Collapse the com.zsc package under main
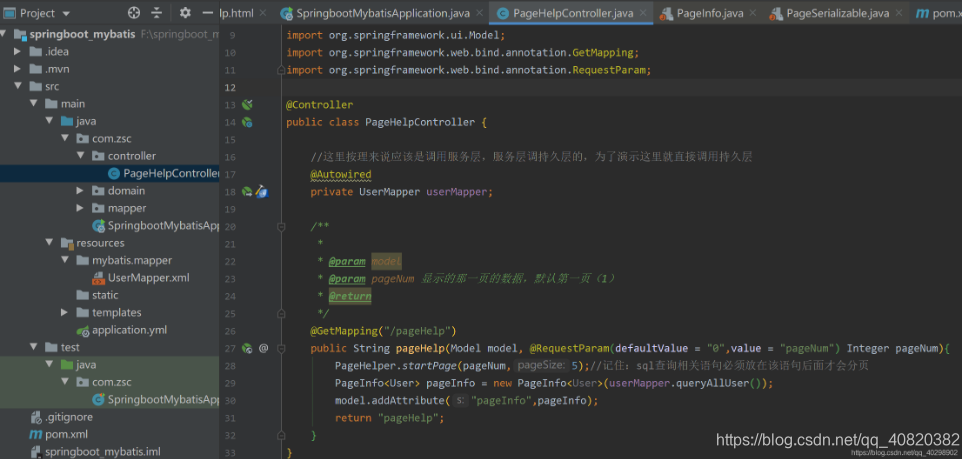The height and width of the screenshot is (459, 970). point(64,139)
